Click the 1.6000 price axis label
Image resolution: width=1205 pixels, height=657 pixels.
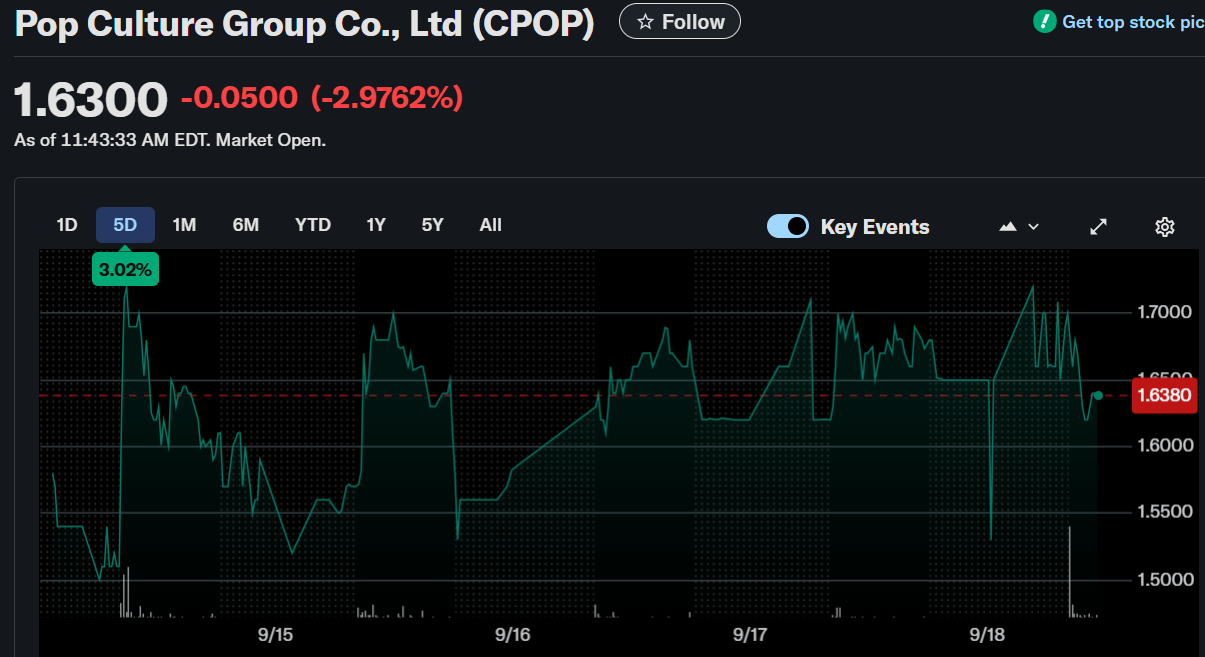[1164, 446]
